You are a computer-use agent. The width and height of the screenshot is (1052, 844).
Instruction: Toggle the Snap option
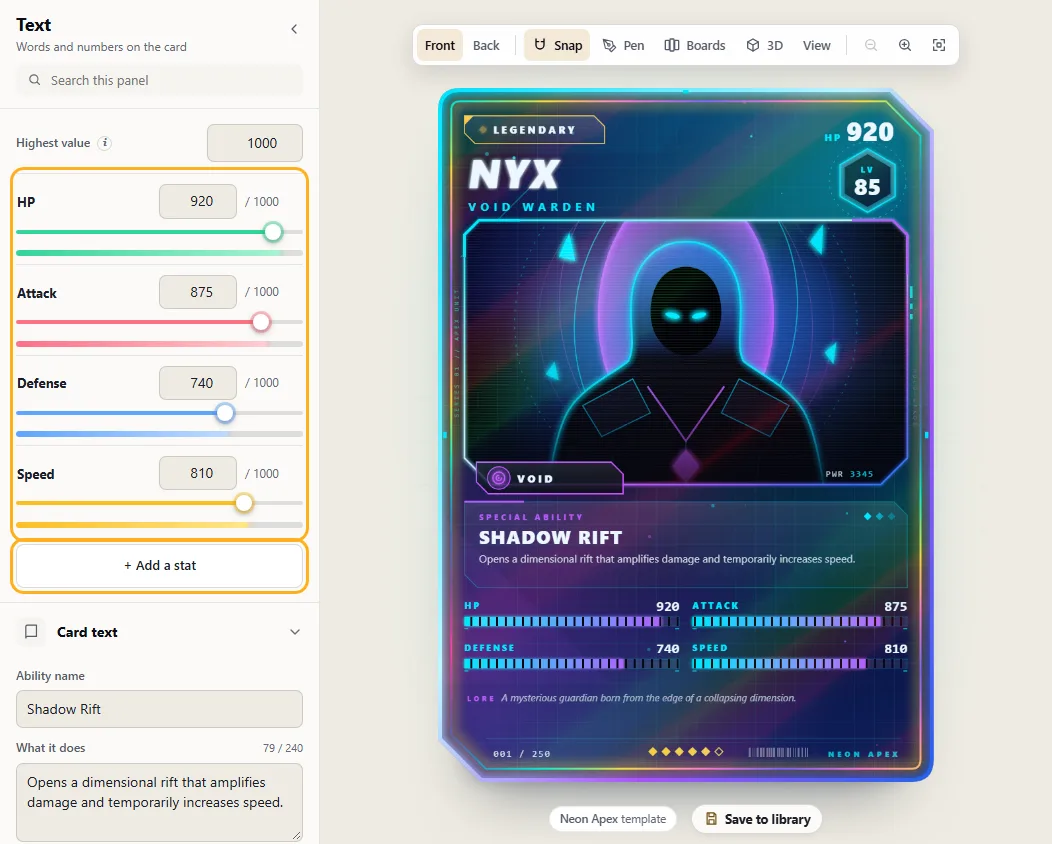tap(557, 45)
